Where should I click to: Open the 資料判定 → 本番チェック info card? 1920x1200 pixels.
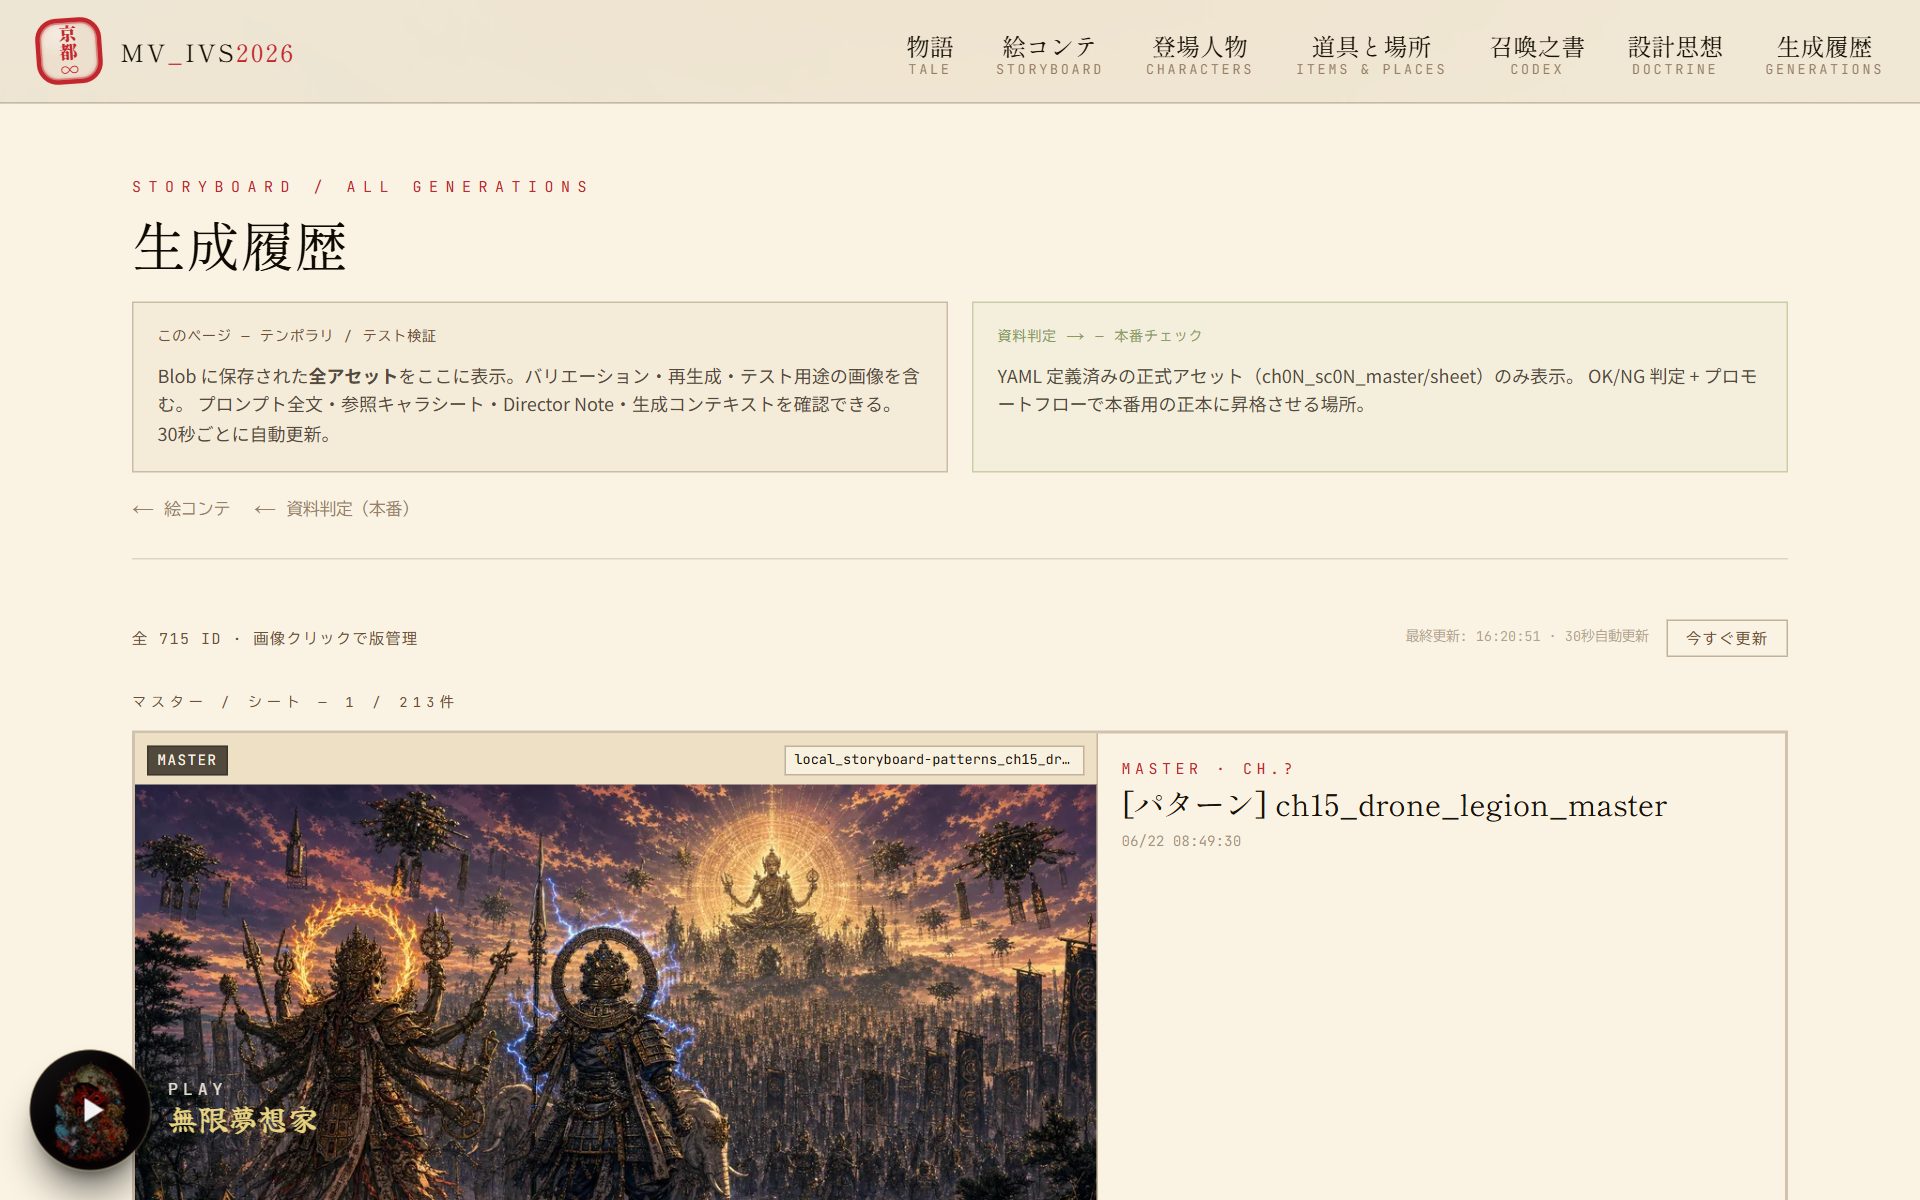(x=1379, y=387)
